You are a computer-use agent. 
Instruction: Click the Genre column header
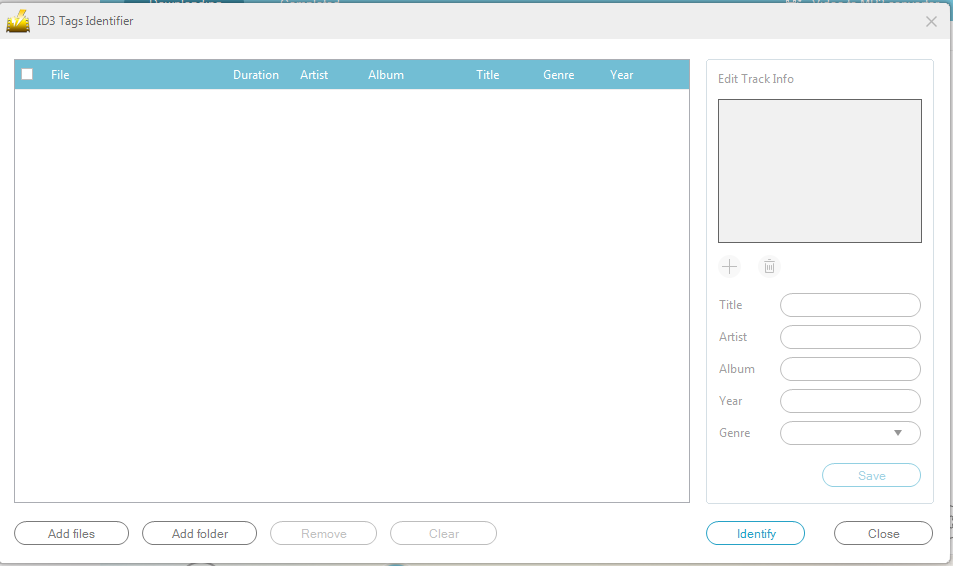pyautogui.click(x=558, y=75)
